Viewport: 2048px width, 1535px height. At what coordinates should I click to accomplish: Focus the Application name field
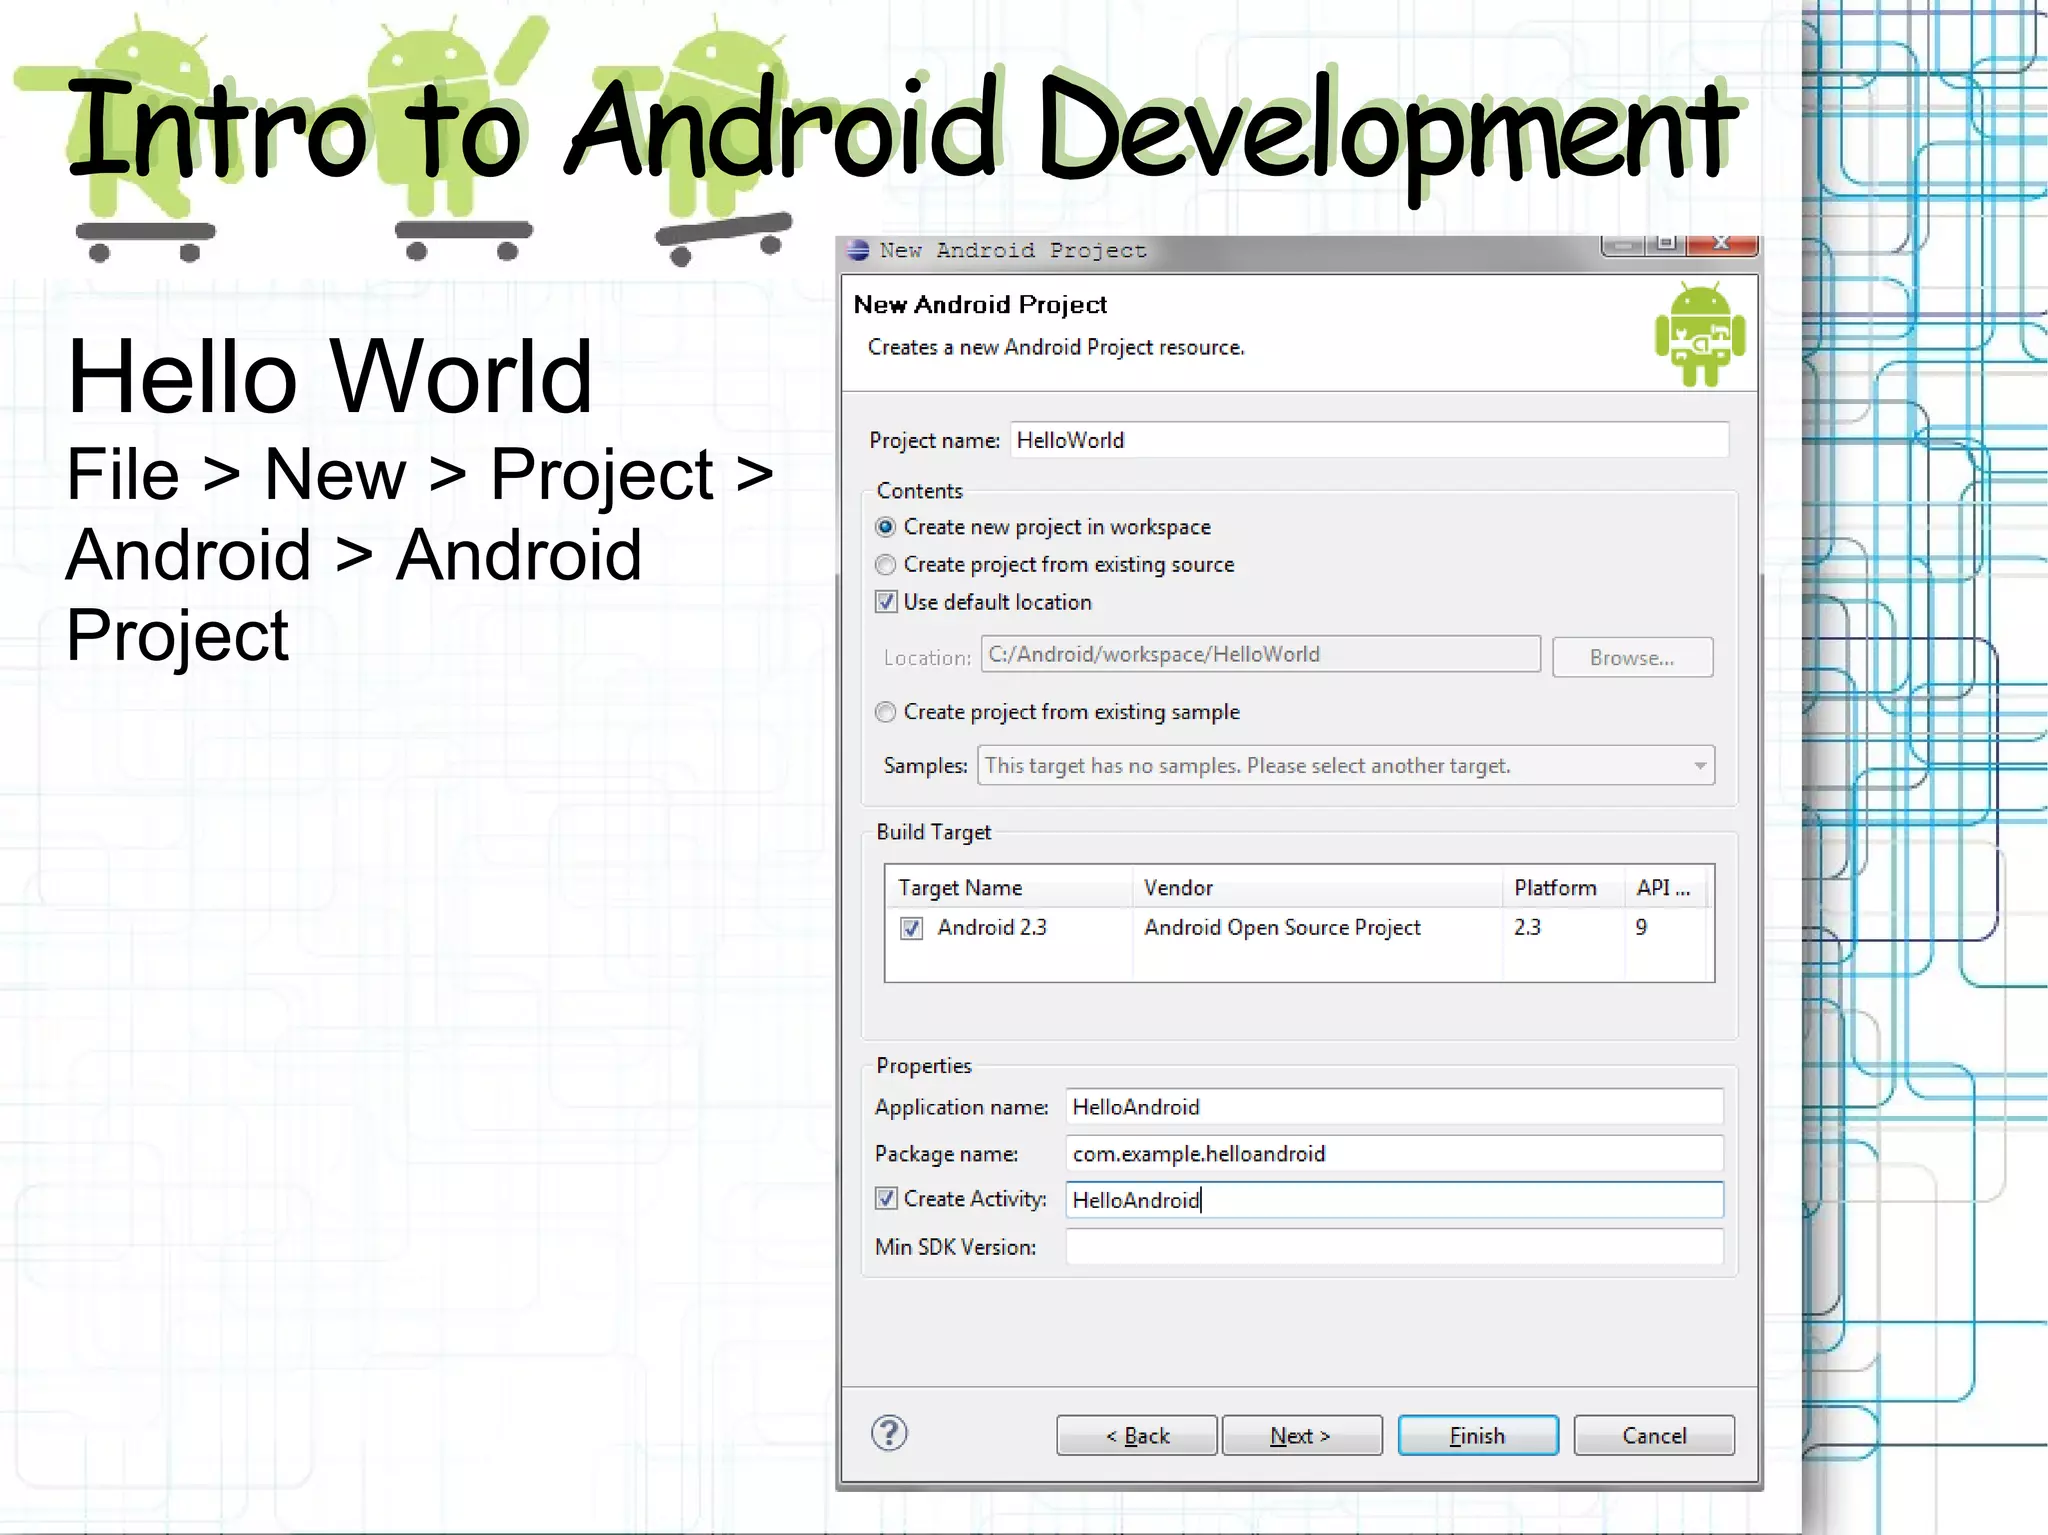point(1394,1107)
